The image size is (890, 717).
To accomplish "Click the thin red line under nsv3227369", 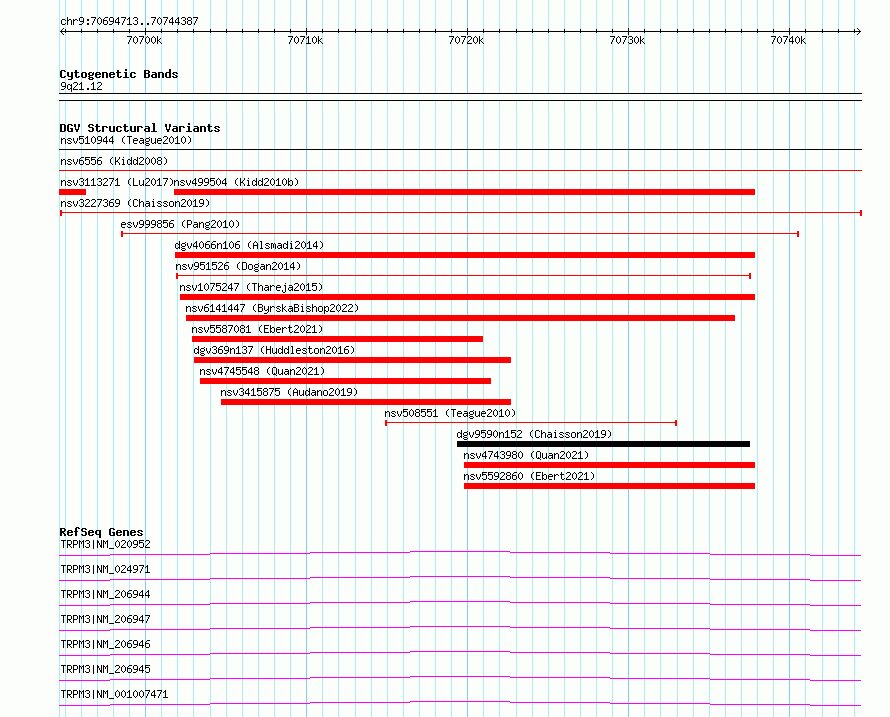I will pyautogui.click(x=461, y=213).
